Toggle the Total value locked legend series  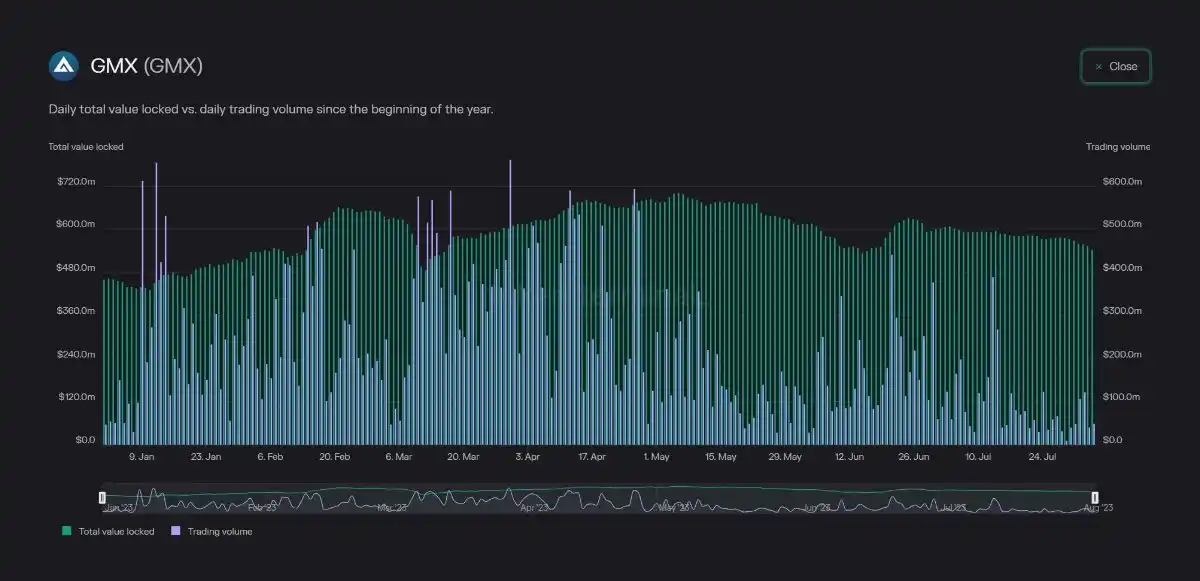click(x=116, y=532)
